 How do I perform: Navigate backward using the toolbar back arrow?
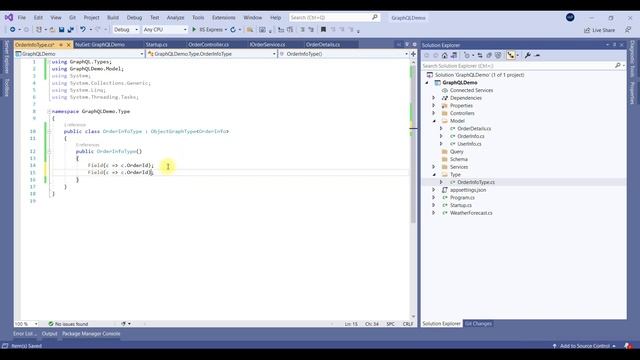pos(13,30)
